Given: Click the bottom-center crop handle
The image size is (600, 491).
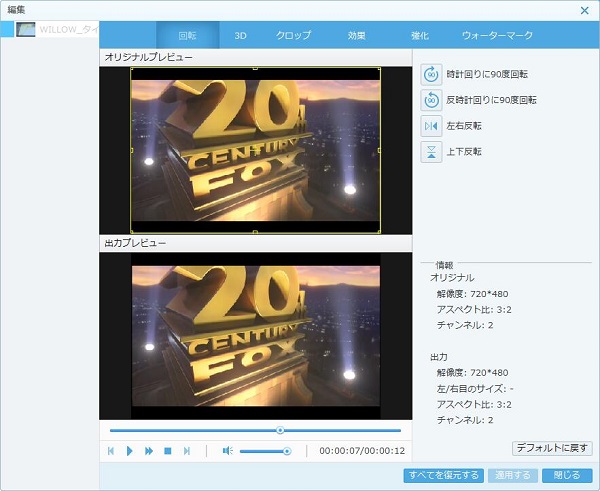Looking at the screenshot, I should (255, 232).
